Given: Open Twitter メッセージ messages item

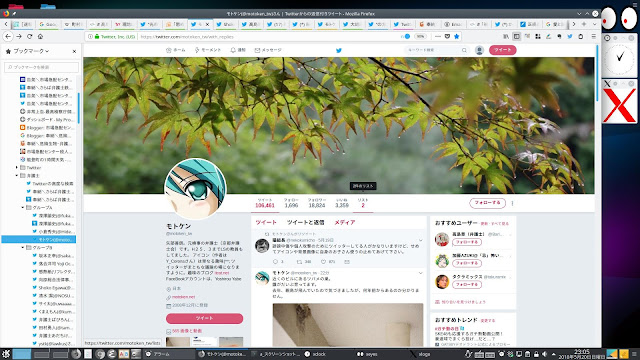Looking at the screenshot, I should click(x=268, y=50).
